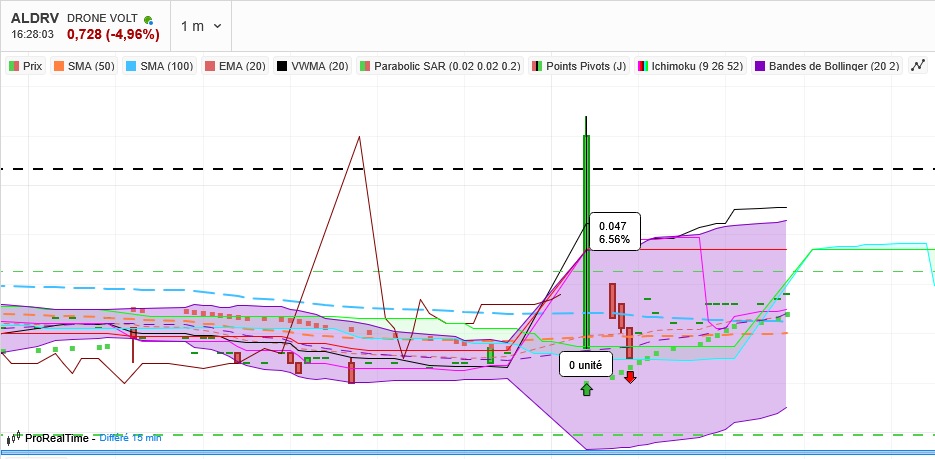The height and width of the screenshot is (459, 935).
Task: Click the 0 unité position label
Action: pyautogui.click(x=586, y=365)
